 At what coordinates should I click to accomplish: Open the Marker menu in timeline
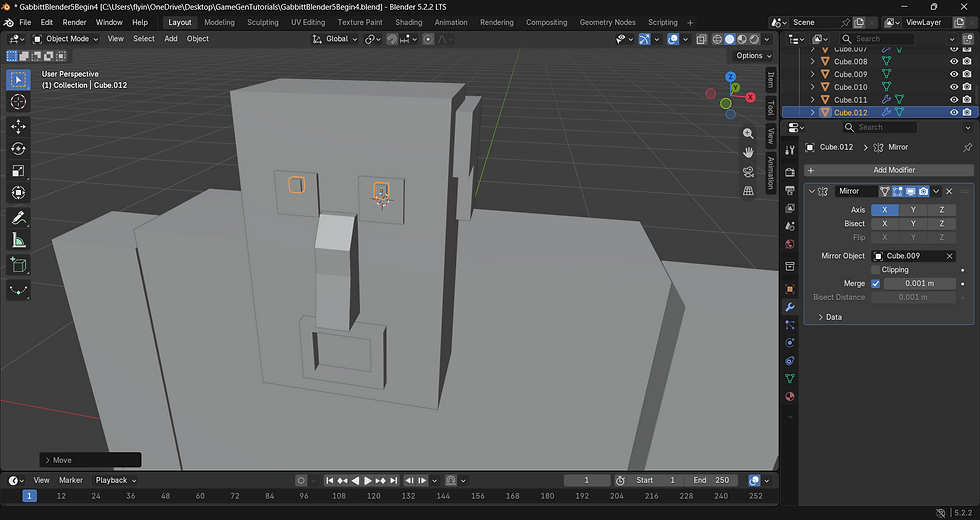71,481
